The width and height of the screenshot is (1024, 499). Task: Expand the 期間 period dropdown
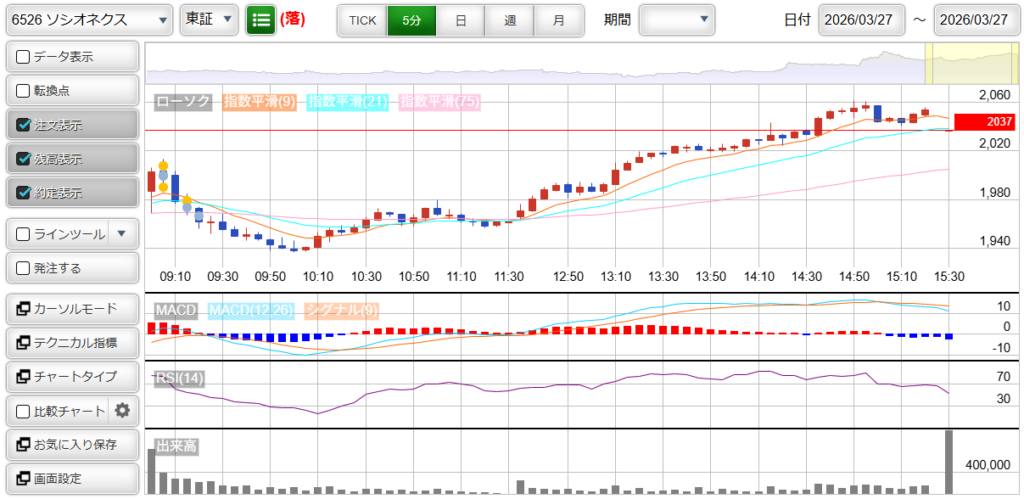click(677, 20)
